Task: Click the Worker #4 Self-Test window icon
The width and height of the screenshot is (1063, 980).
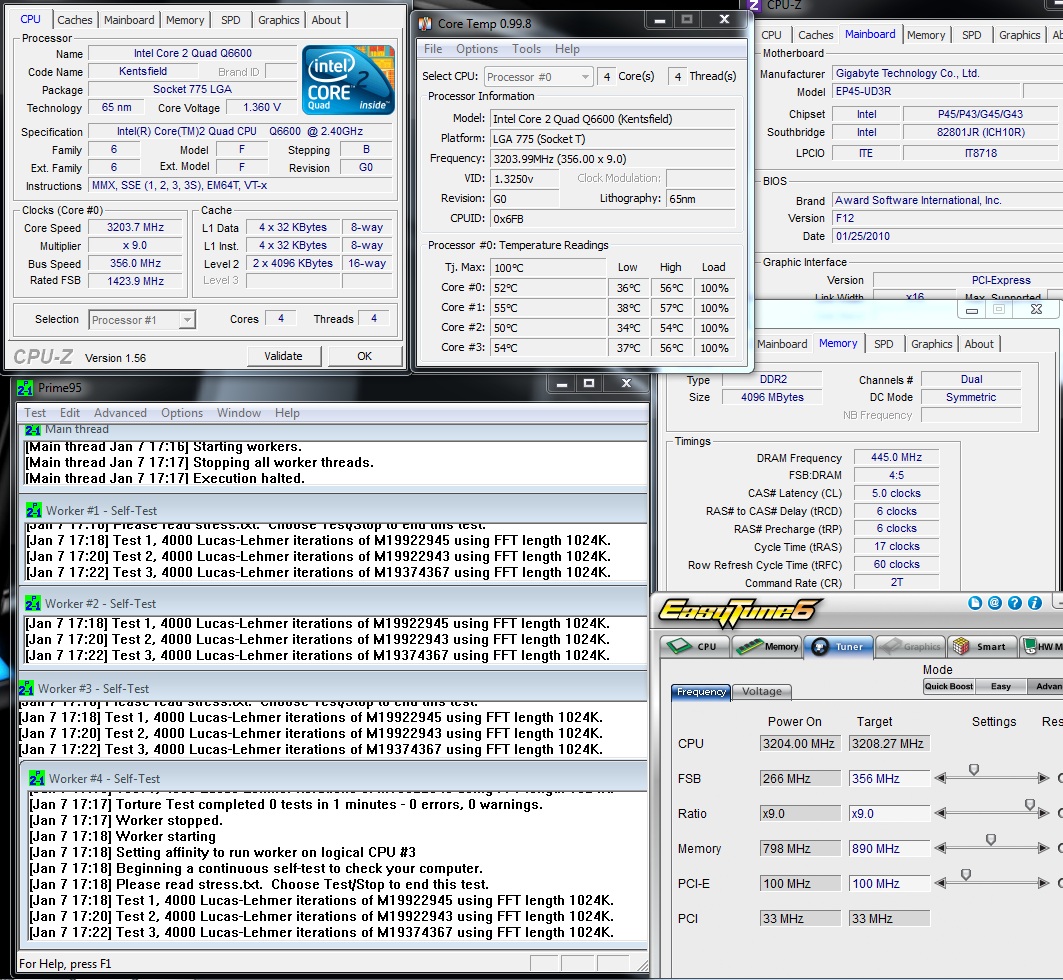Action: 37,778
